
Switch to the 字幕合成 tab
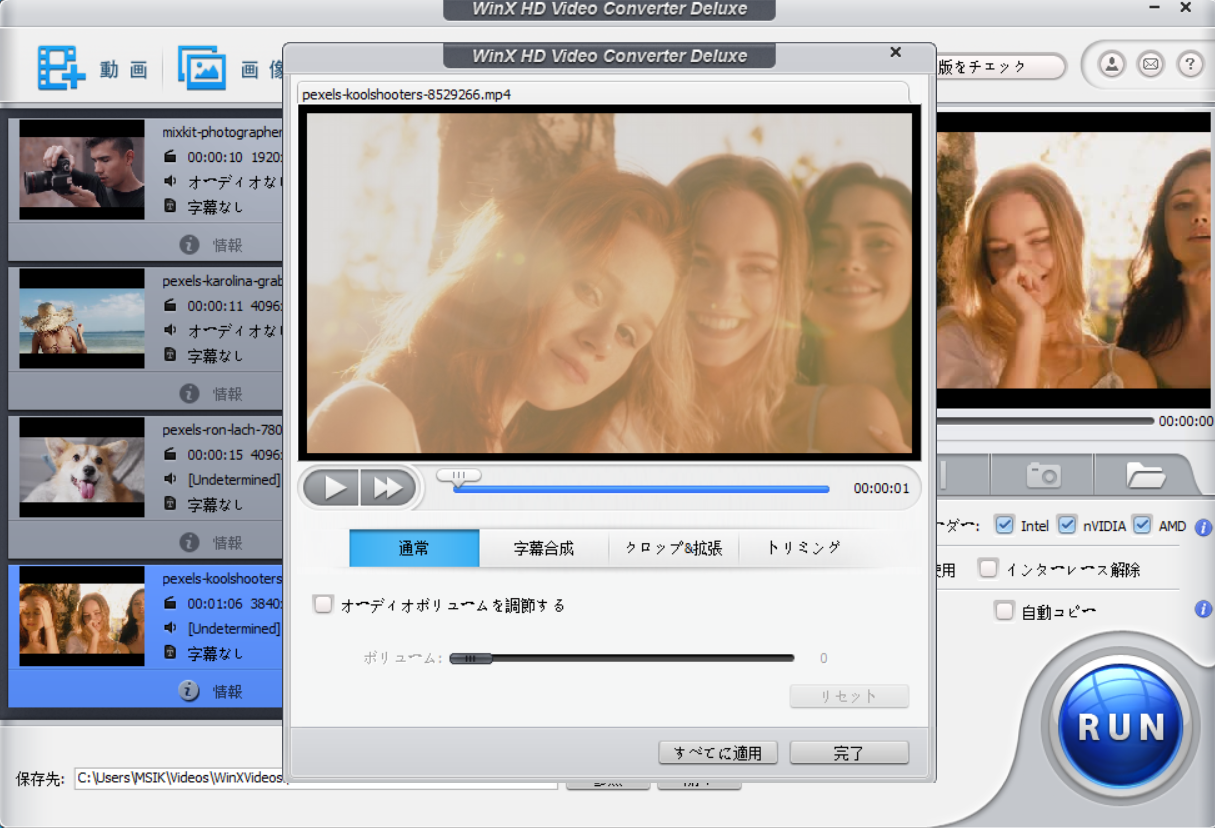(x=544, y=548)
